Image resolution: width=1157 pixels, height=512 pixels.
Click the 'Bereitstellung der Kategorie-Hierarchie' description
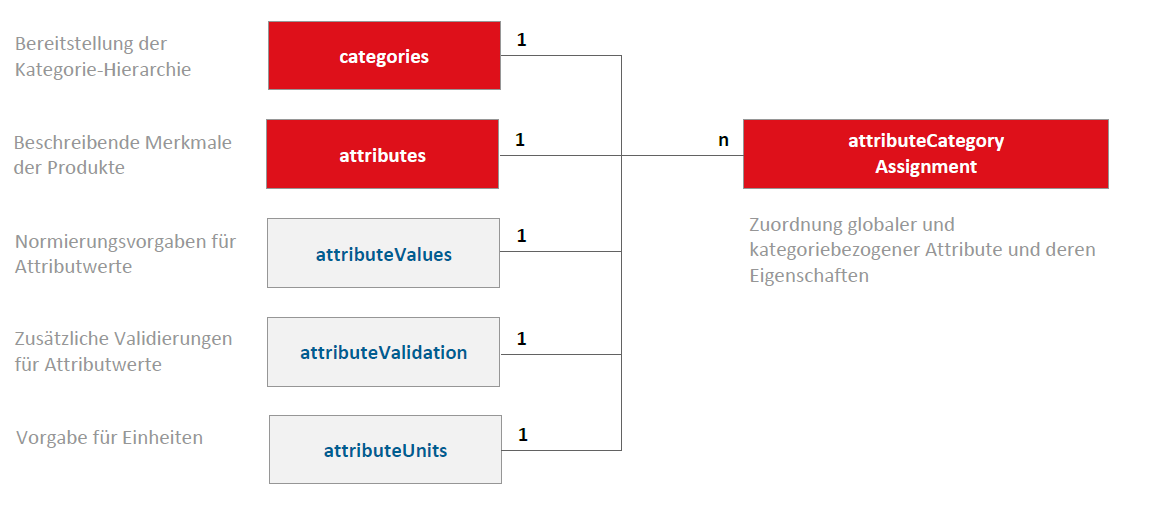click(103, 57)
